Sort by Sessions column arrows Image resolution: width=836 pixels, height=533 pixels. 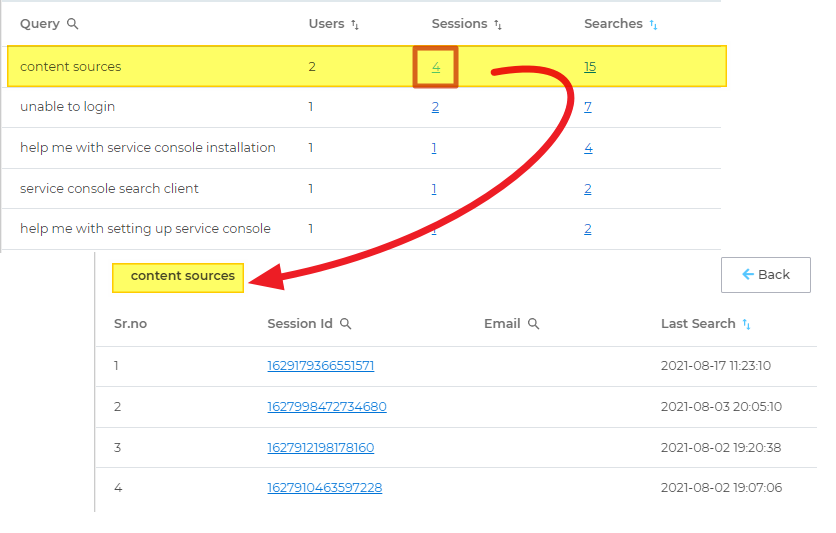(498, 24)
